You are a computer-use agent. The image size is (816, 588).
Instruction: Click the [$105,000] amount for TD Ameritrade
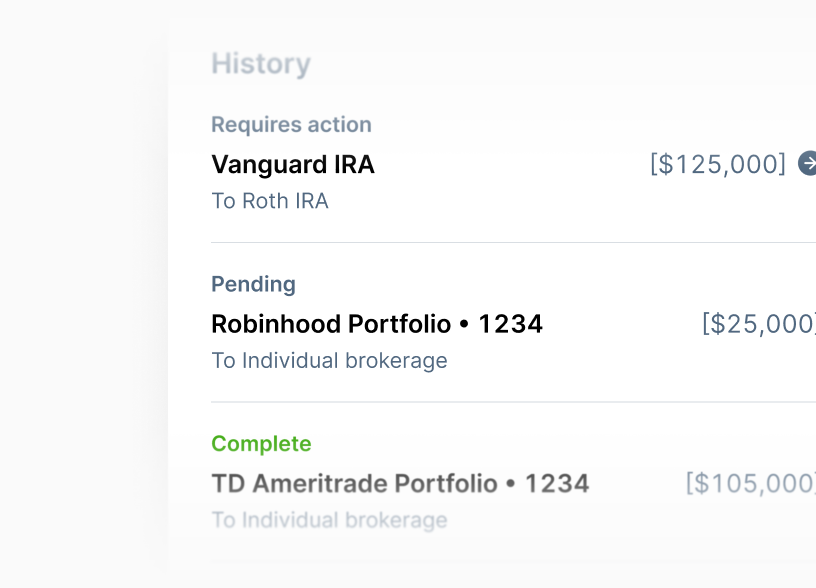coord(750,484)
